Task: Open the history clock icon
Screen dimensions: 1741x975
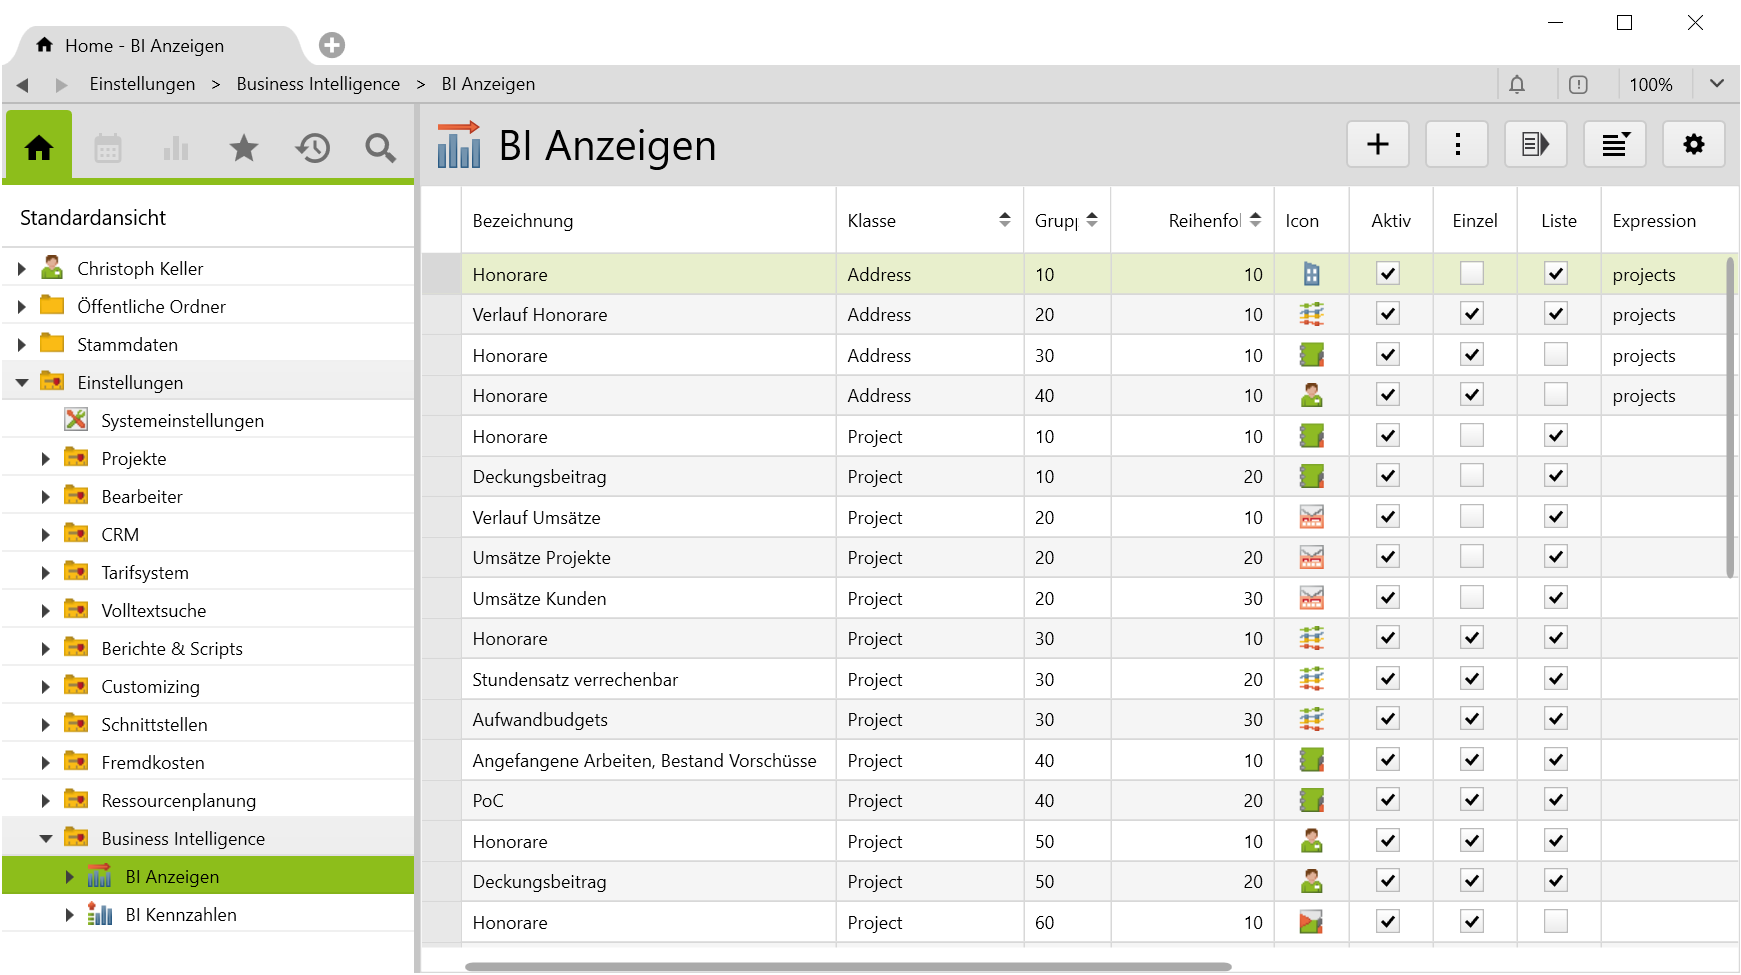Action: (x=312, y=149)
